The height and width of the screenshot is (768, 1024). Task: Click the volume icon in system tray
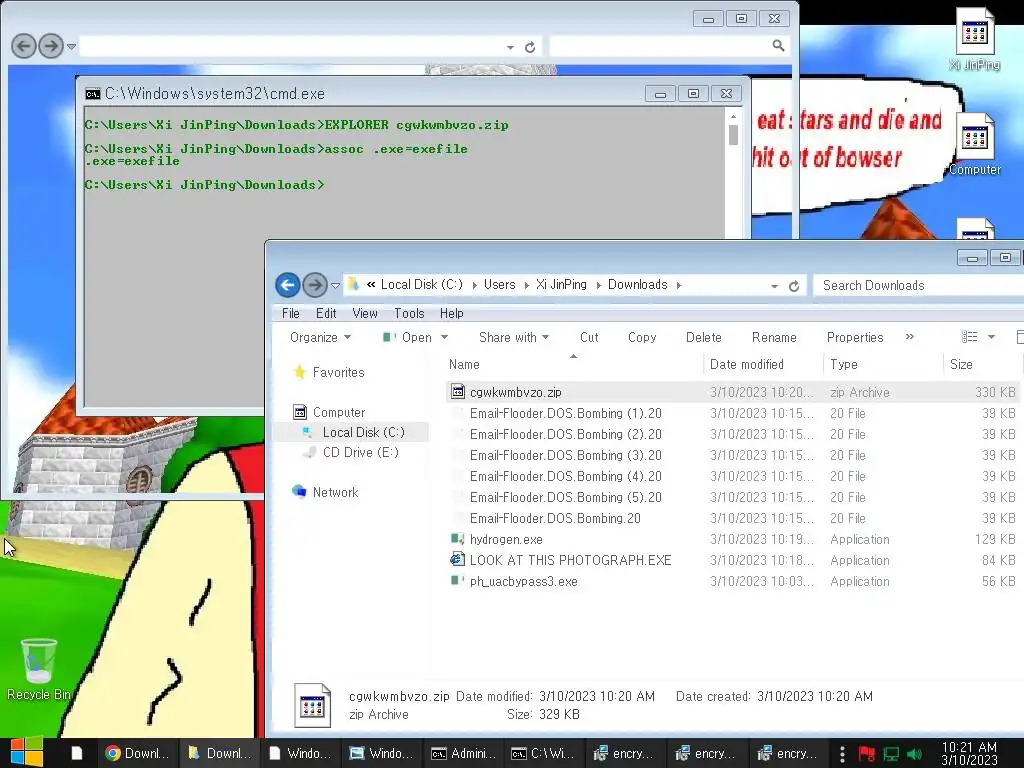(x=914, y=754)
